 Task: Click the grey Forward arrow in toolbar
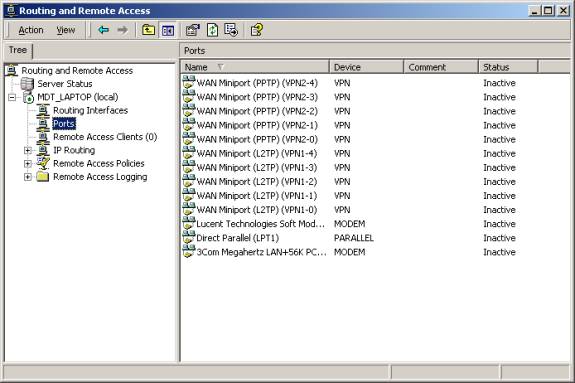pos(122,30)
